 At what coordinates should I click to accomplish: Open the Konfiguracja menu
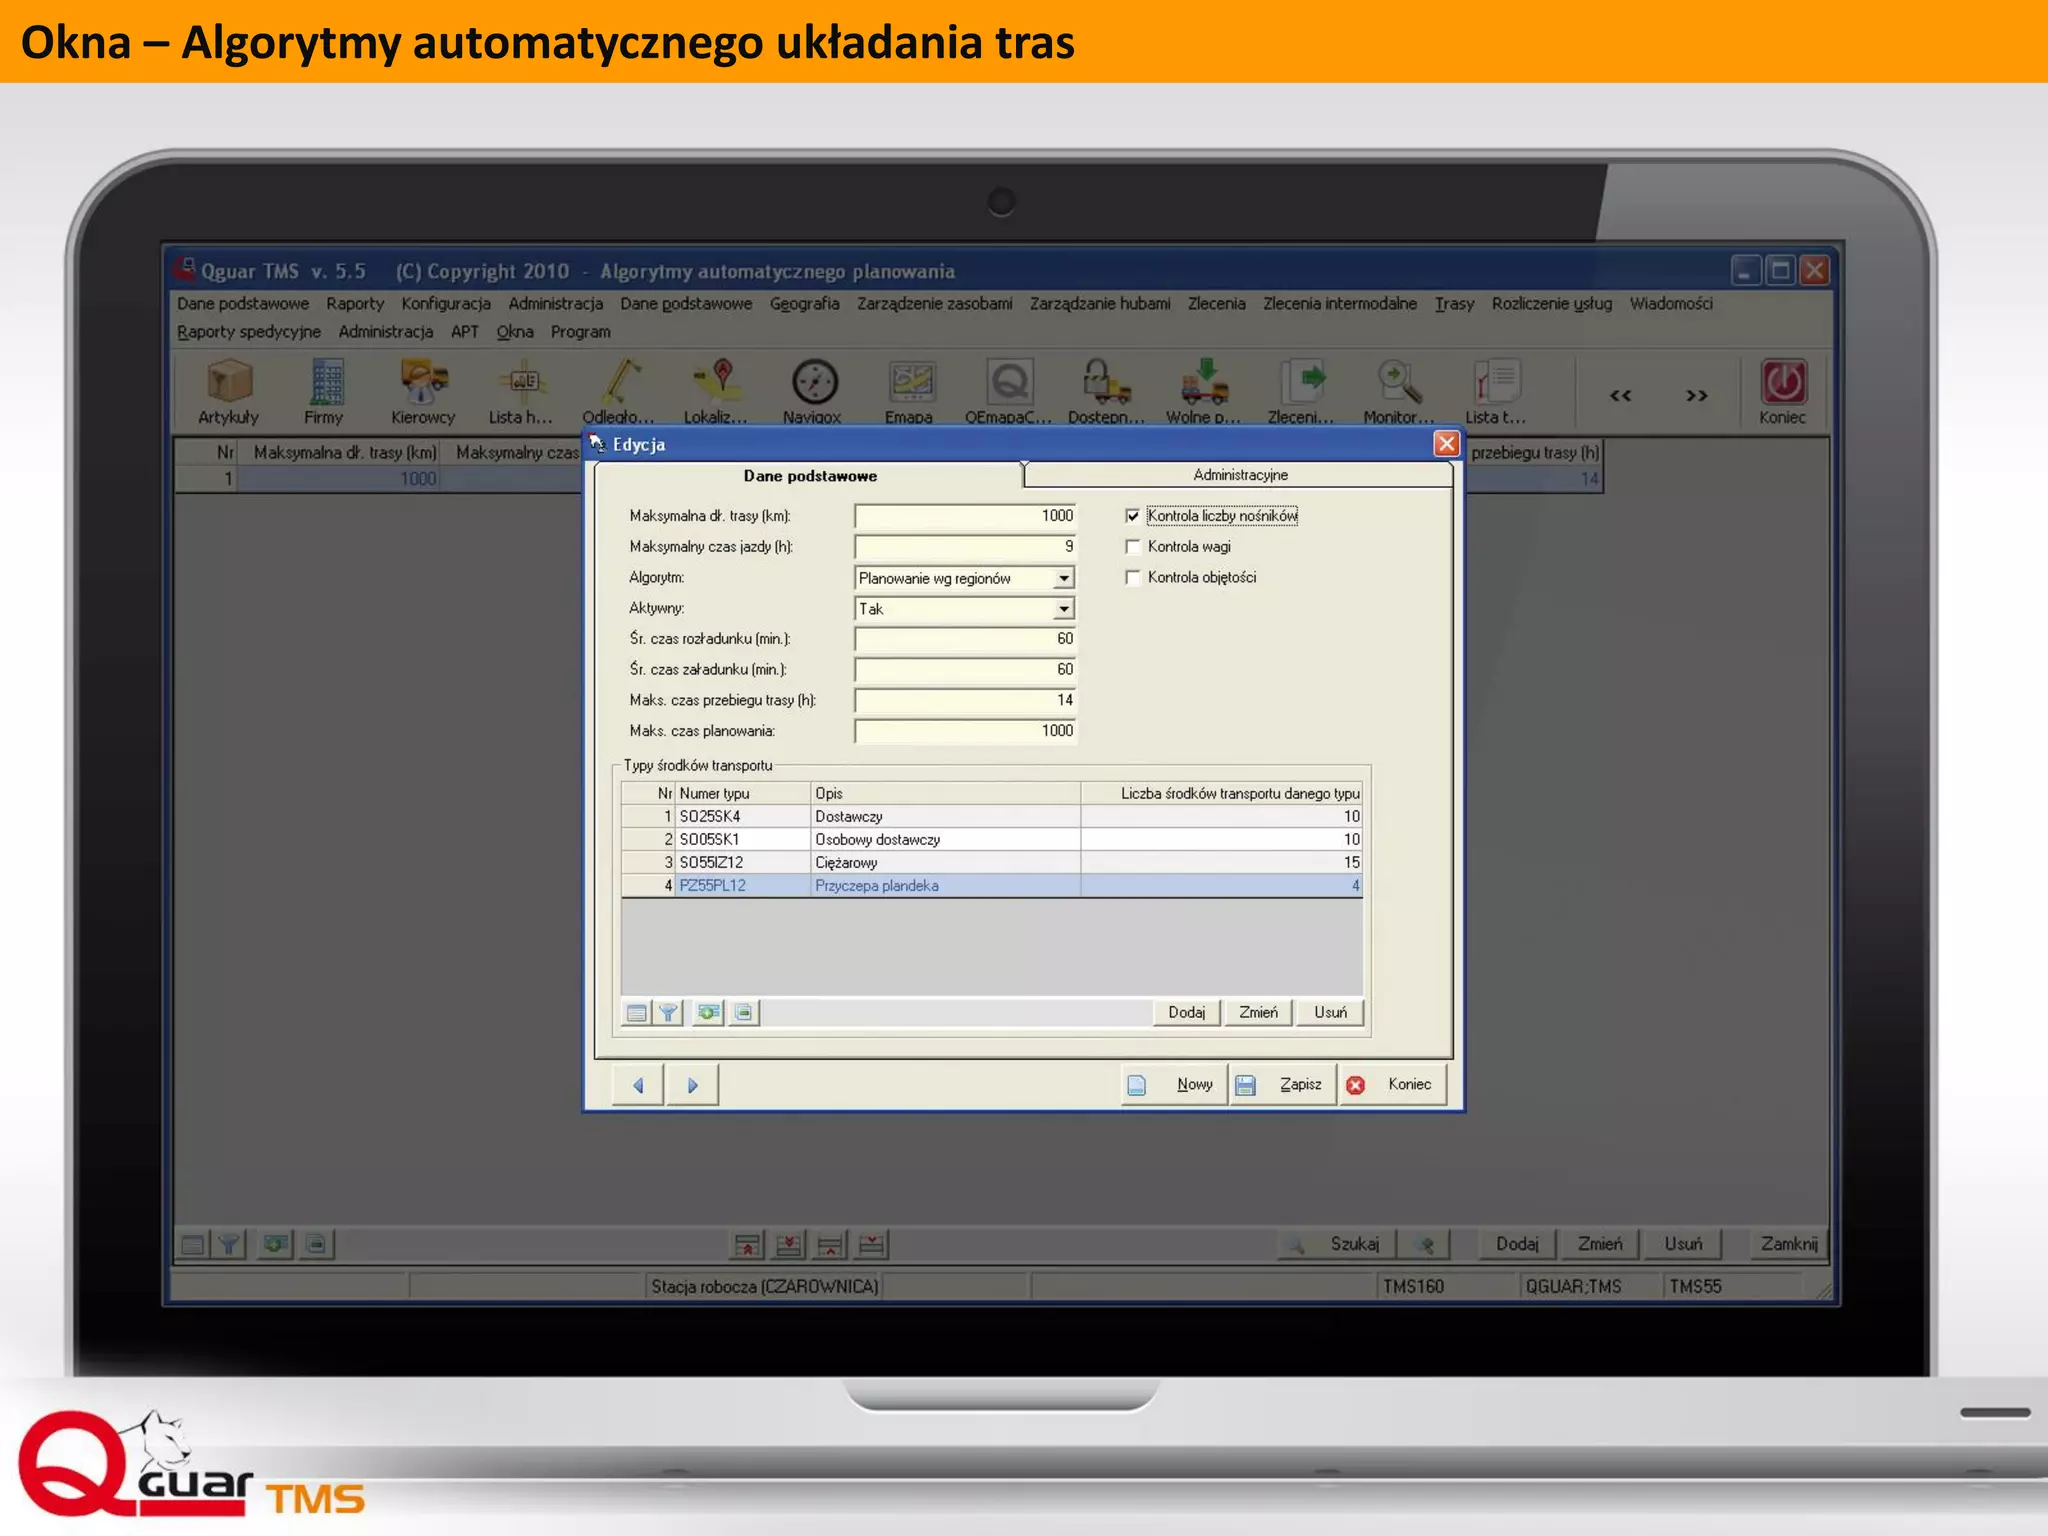pyautogui.click(x=446, y=304)
